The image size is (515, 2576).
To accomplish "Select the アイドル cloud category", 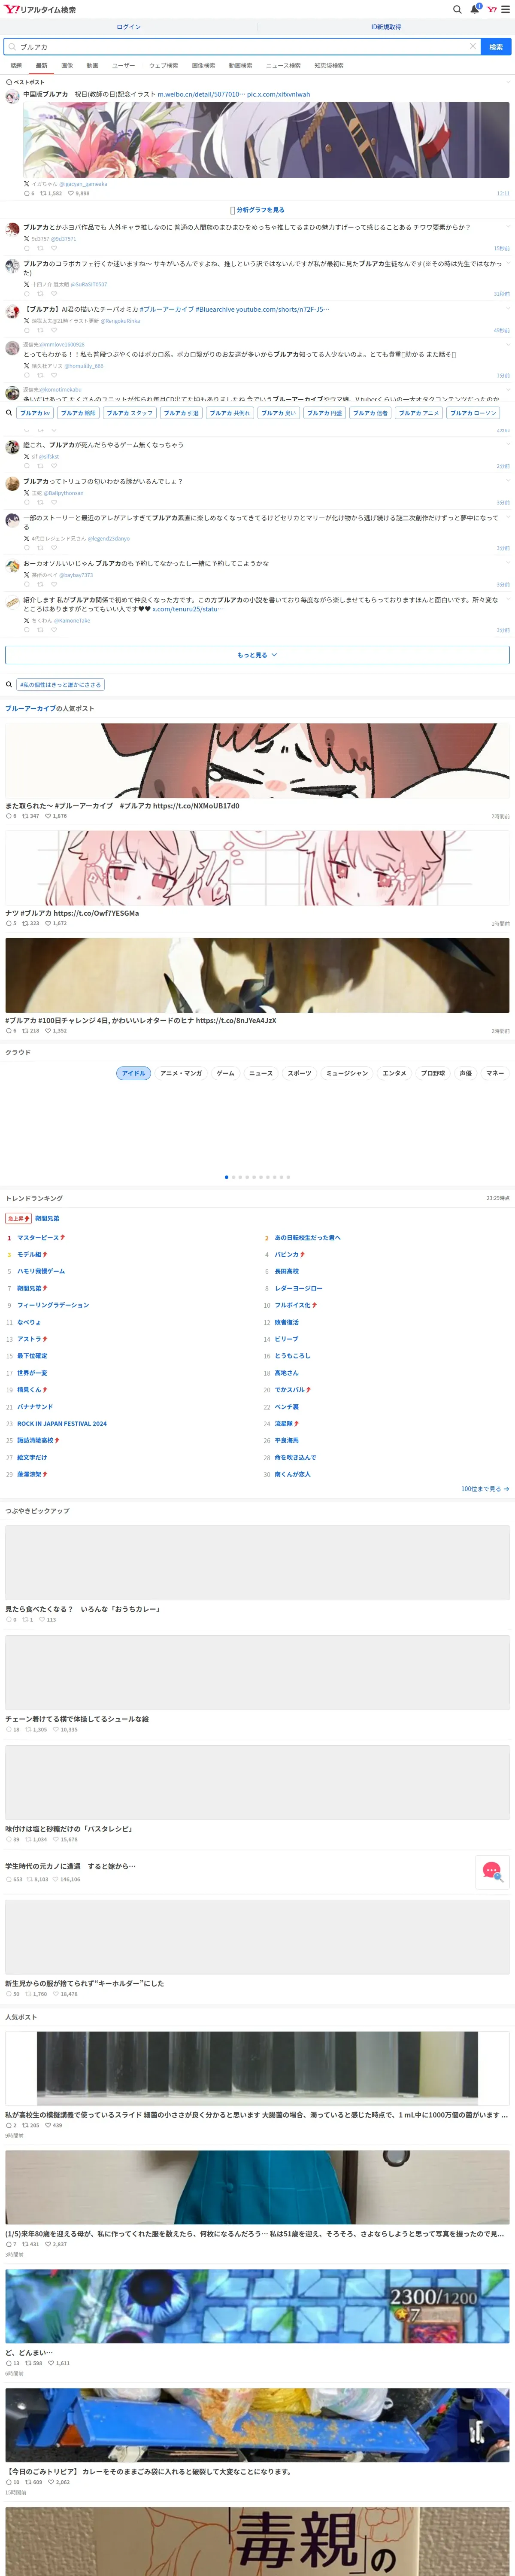I will (133, 1073).
